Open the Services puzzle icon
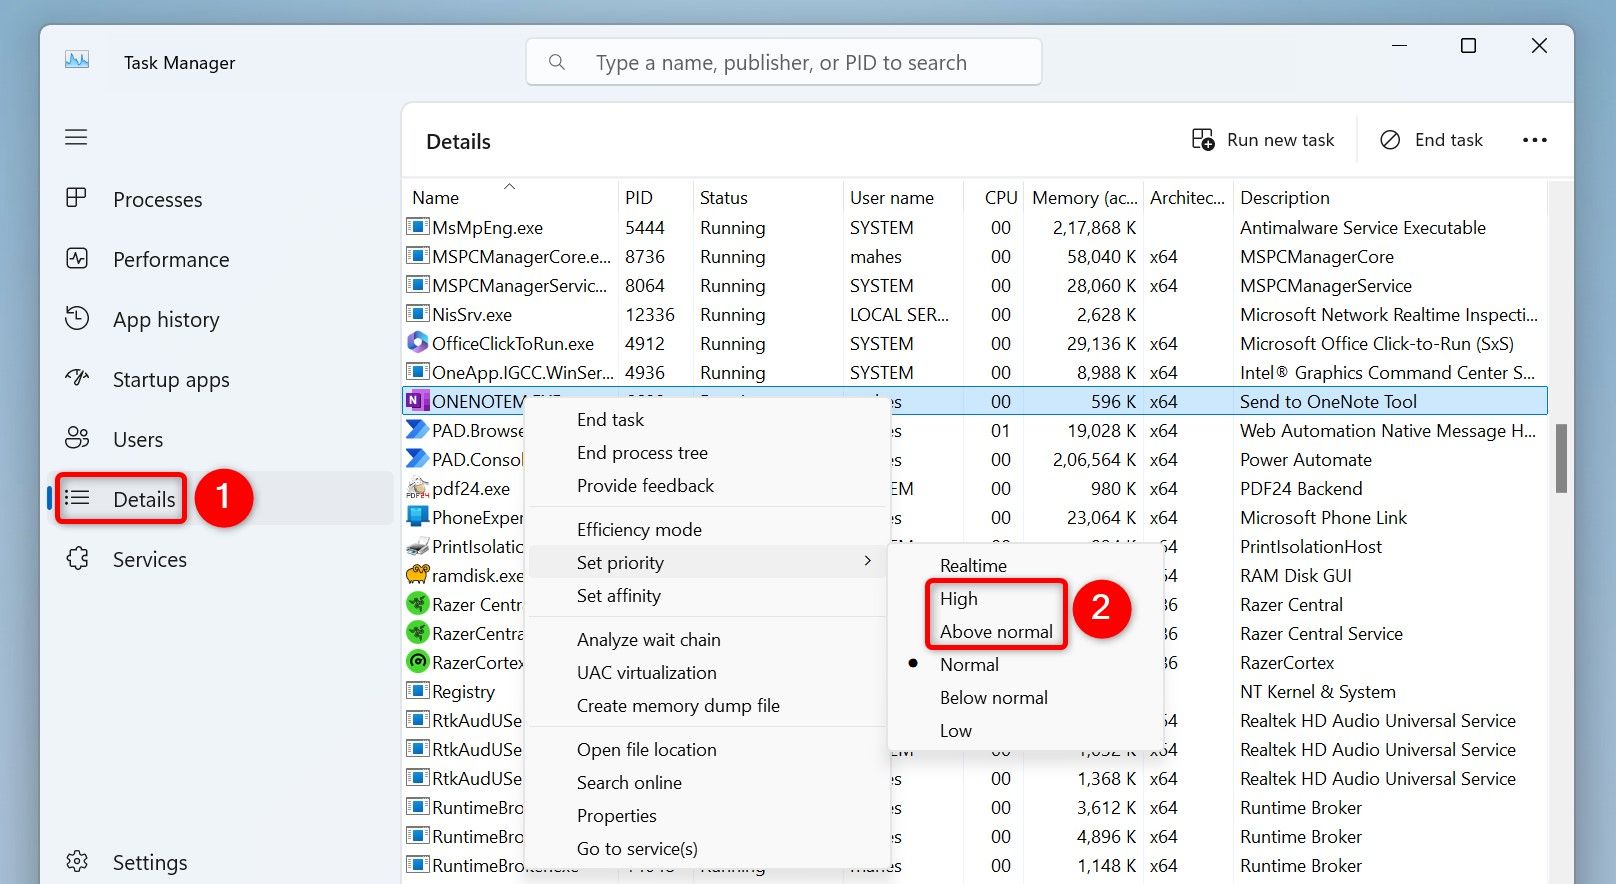Image resolution: width=1616 pixels, height=884 pixels. (77, 559)
